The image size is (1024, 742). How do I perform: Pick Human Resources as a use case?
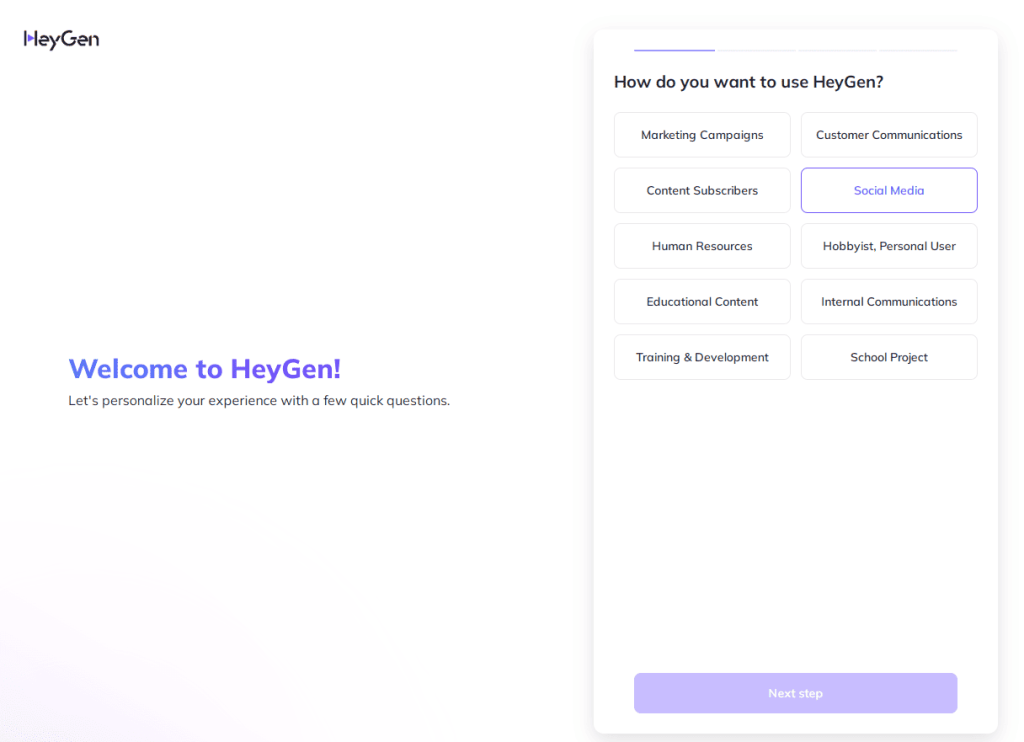click(x=701, y=245)
